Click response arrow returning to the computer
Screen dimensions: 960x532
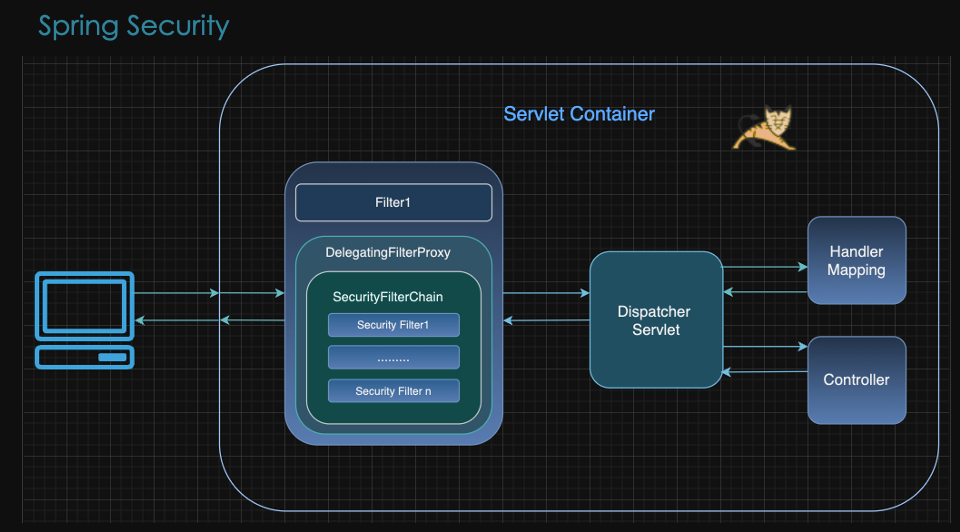[176, 320]
